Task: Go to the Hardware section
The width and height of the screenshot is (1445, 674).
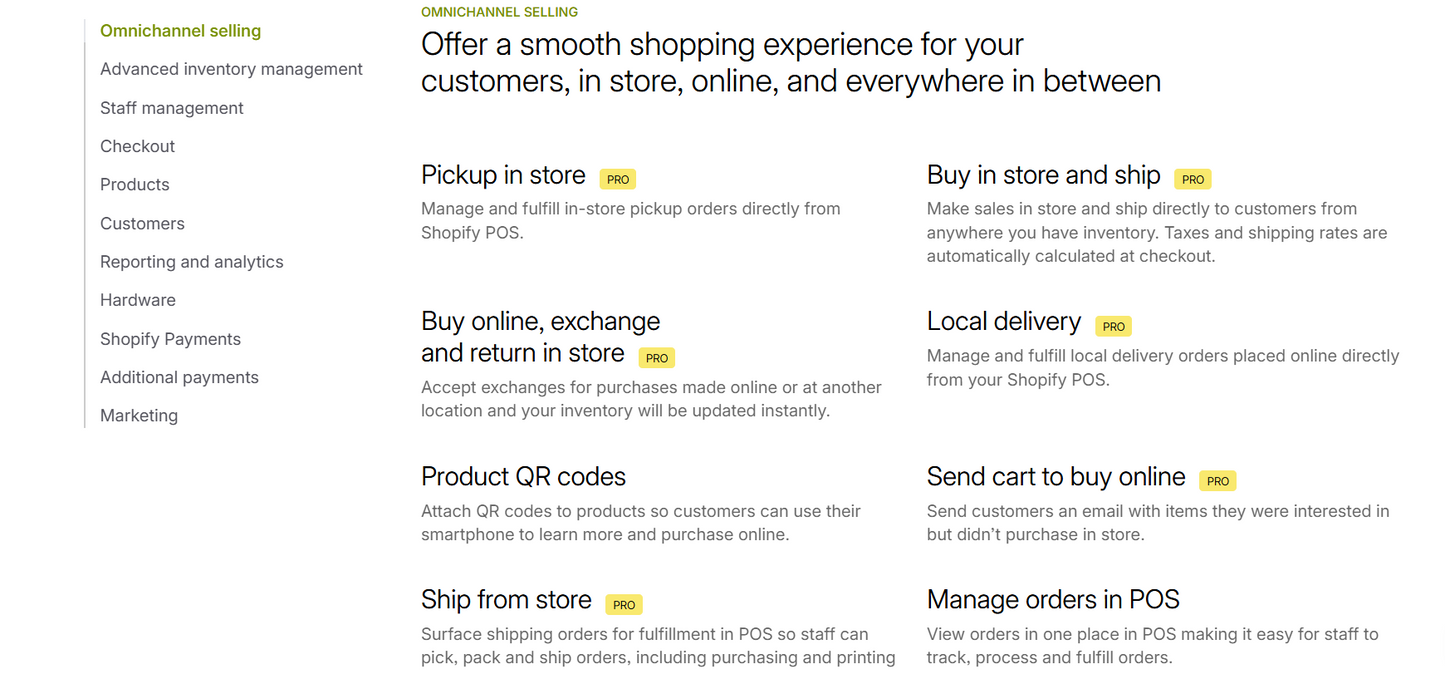Action: click(138, 300)
